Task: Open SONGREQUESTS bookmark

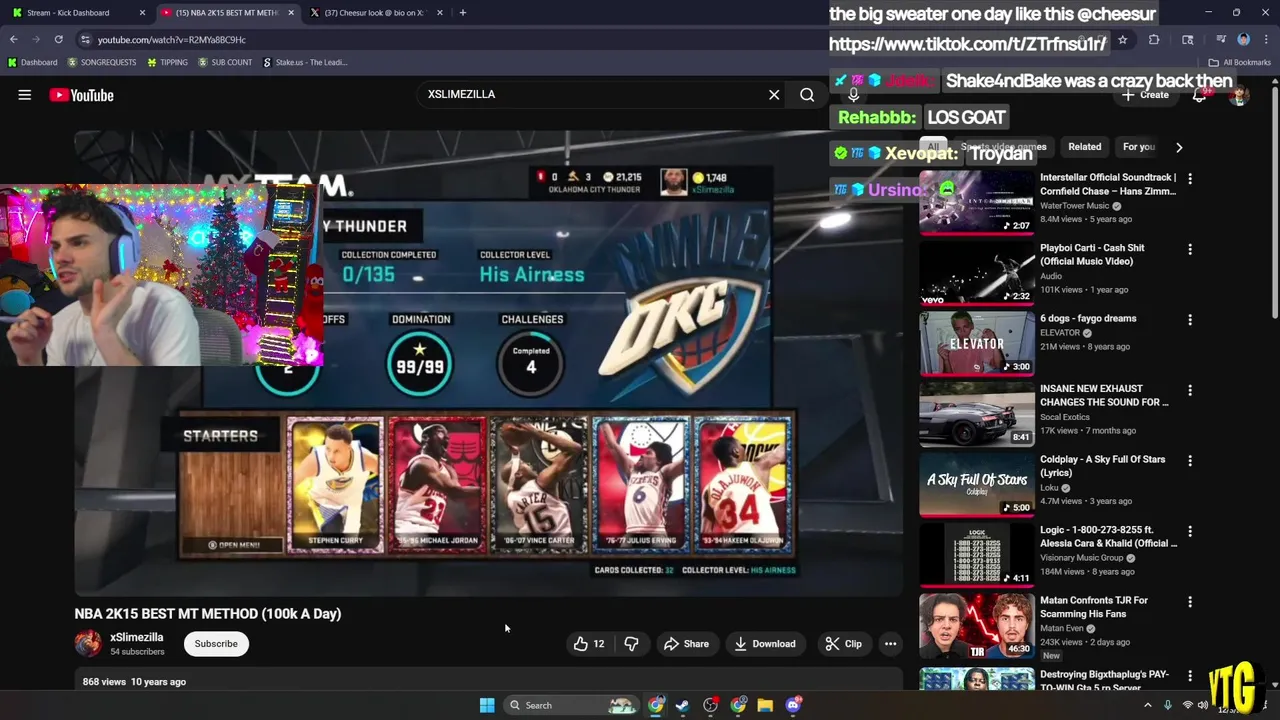Action: (x=102, y=62)
